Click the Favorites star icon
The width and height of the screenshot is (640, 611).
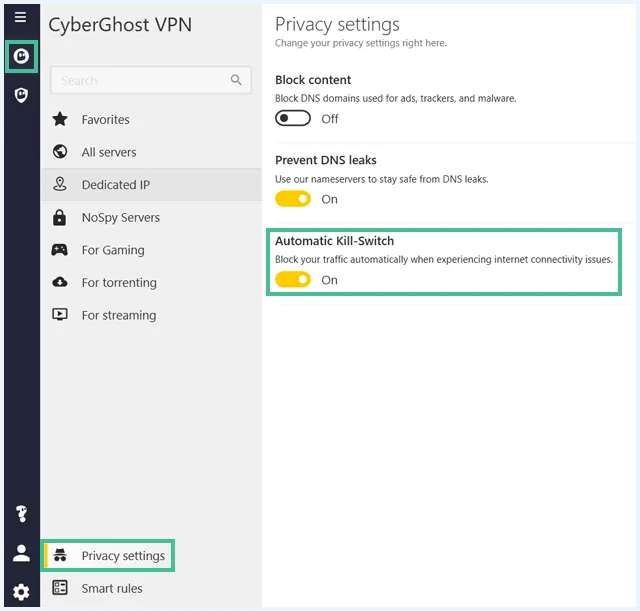(x=60, y=119)
